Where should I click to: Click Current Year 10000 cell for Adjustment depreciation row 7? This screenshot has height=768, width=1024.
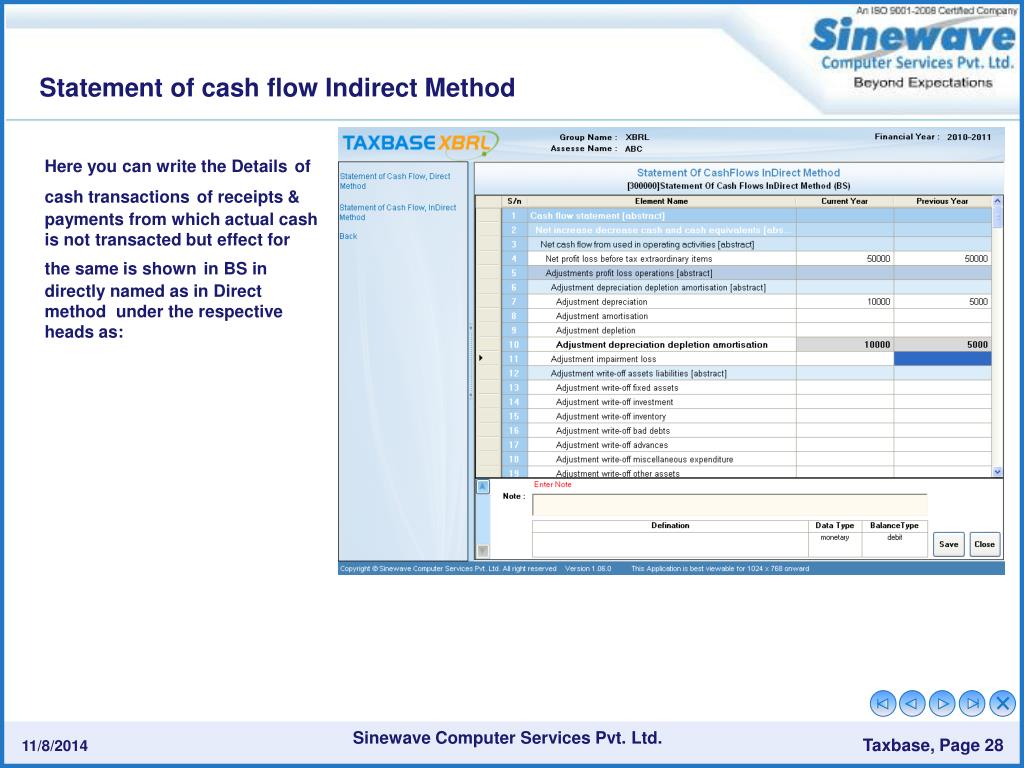tap(844, 302)
